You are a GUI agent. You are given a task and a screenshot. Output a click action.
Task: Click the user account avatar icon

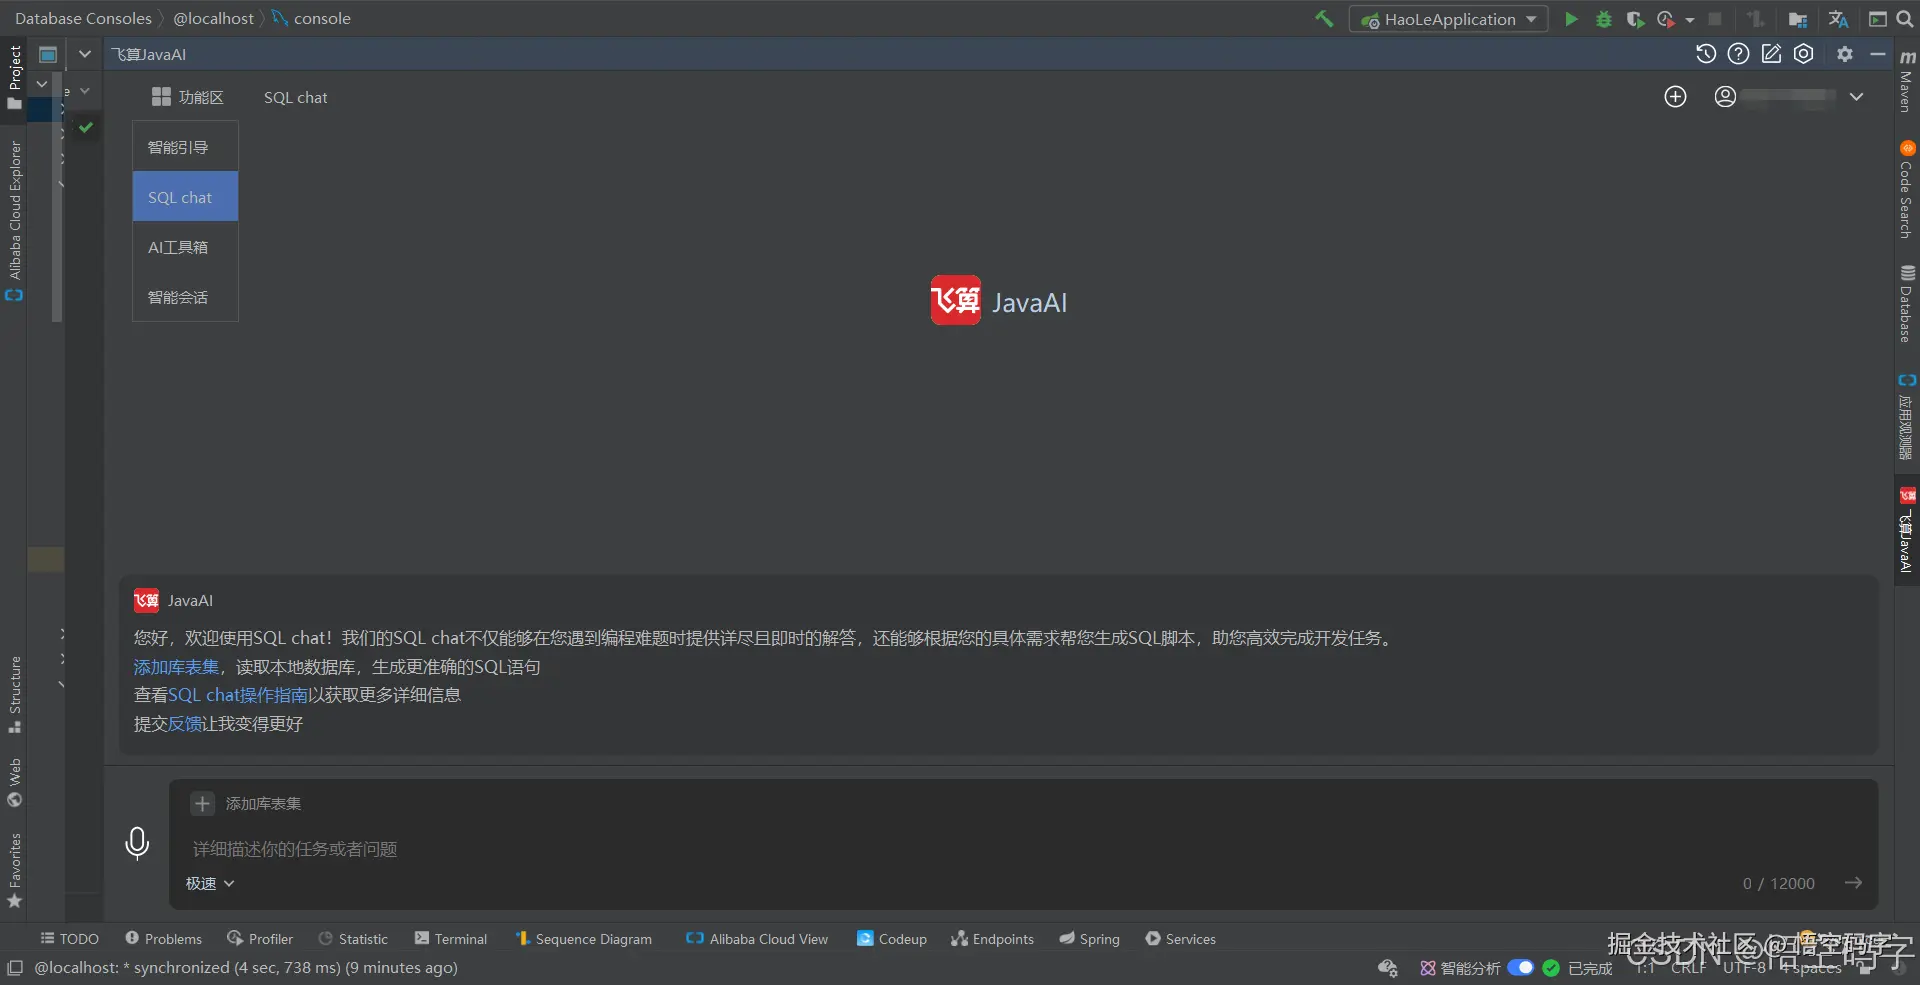[x=1725, y=96]
